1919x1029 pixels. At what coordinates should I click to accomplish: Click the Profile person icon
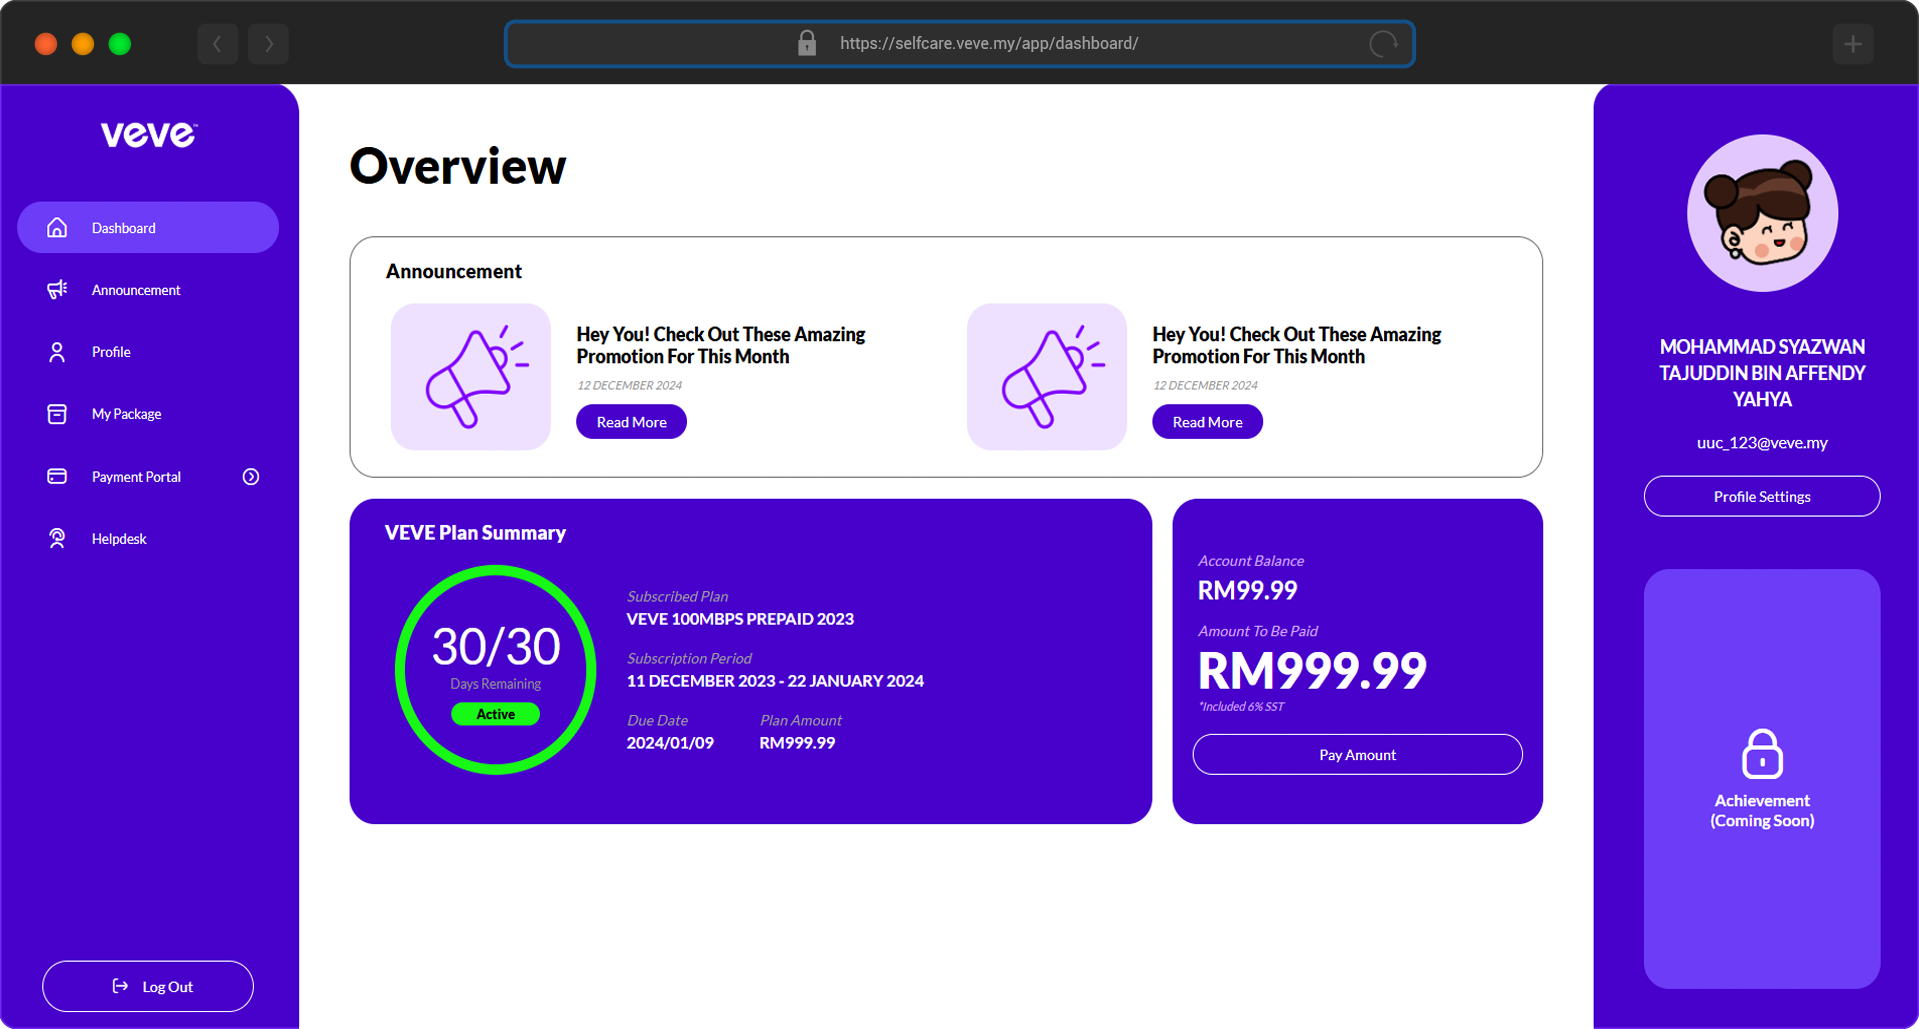tap(57, 351)
